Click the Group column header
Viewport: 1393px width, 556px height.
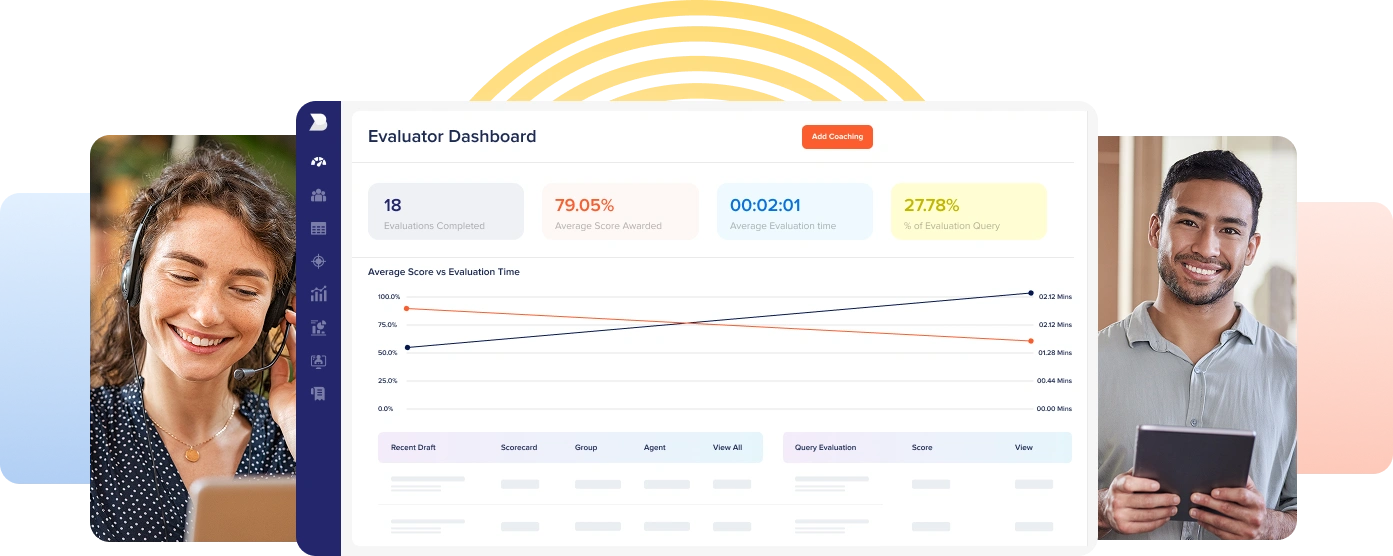coord(586,448)
